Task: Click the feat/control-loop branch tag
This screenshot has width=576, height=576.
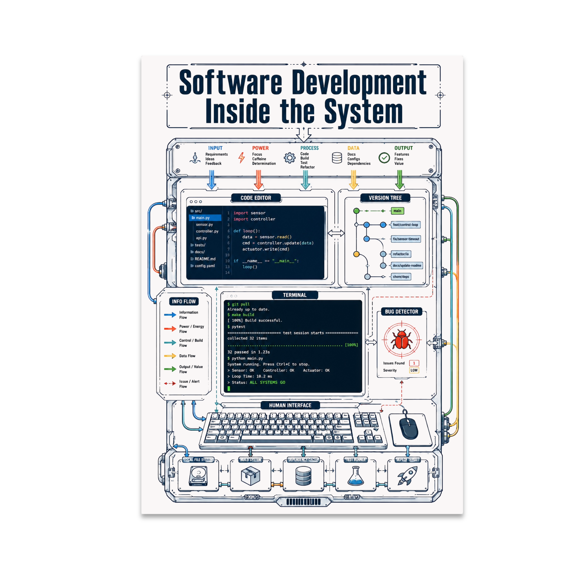Action: (x=405, y=224)
